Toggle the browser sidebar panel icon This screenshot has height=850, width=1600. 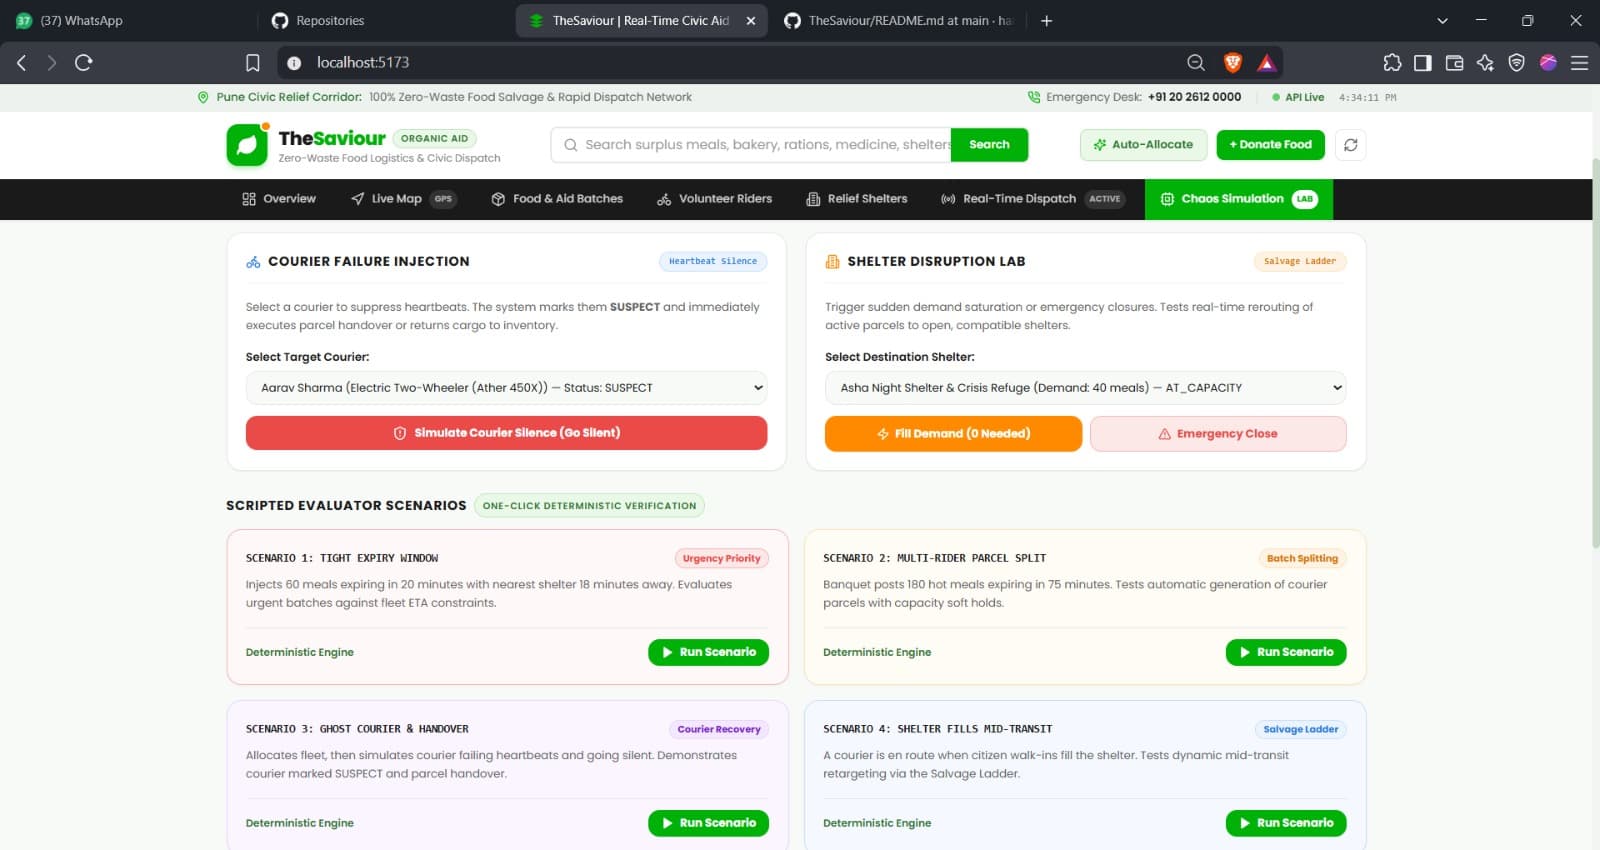tap(1422, 62)
